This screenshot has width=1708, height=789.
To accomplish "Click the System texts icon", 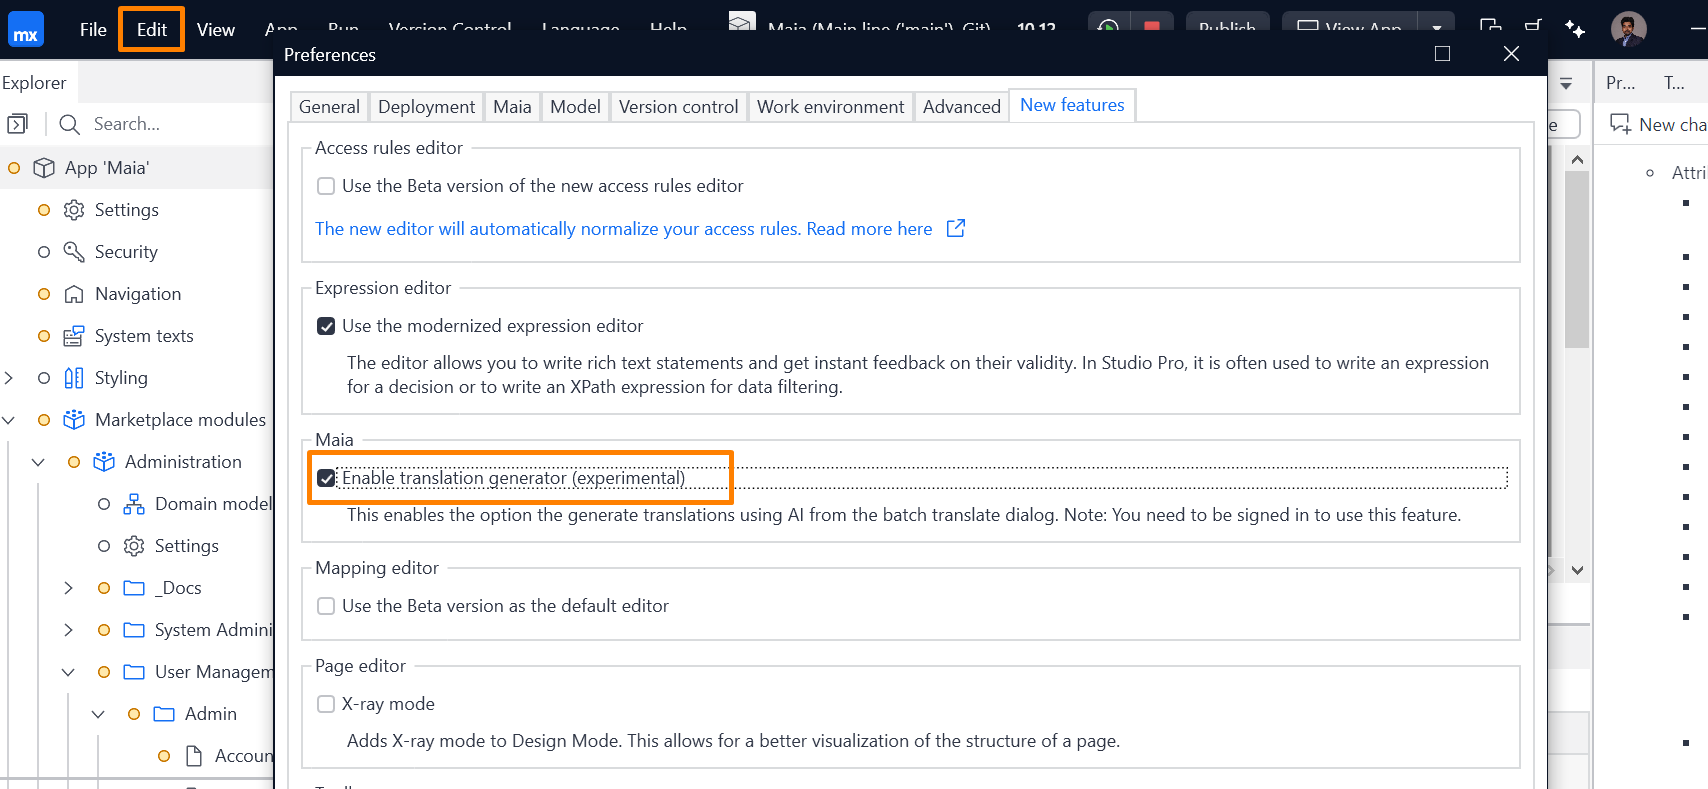I will pyautogui.click(x=74, y=336).
